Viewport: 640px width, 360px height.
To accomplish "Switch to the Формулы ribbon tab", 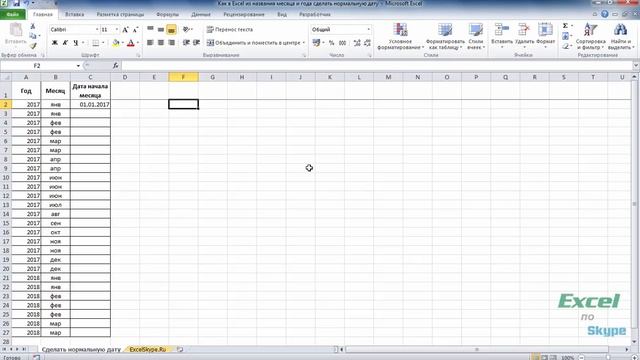I will click(168, 14).
